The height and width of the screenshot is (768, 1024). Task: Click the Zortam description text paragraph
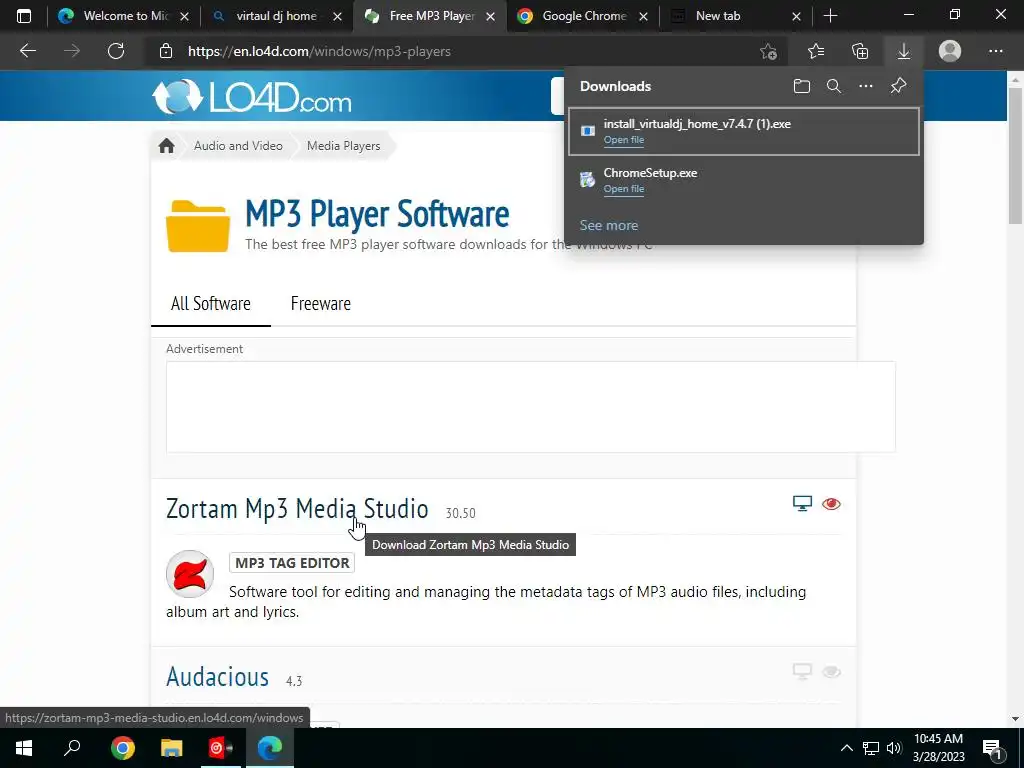pyautogui.click(x=486, y=601)
